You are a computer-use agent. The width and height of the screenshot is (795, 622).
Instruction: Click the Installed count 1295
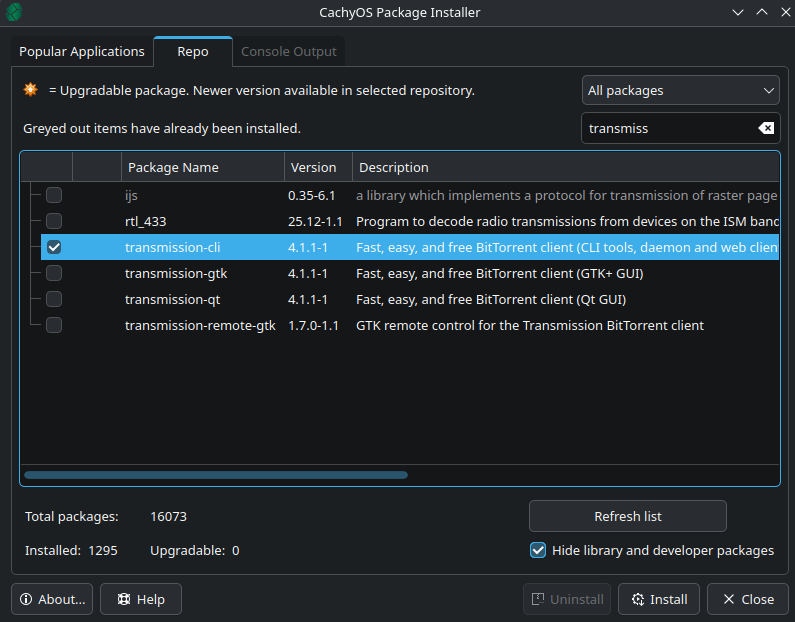coord(103,551)
